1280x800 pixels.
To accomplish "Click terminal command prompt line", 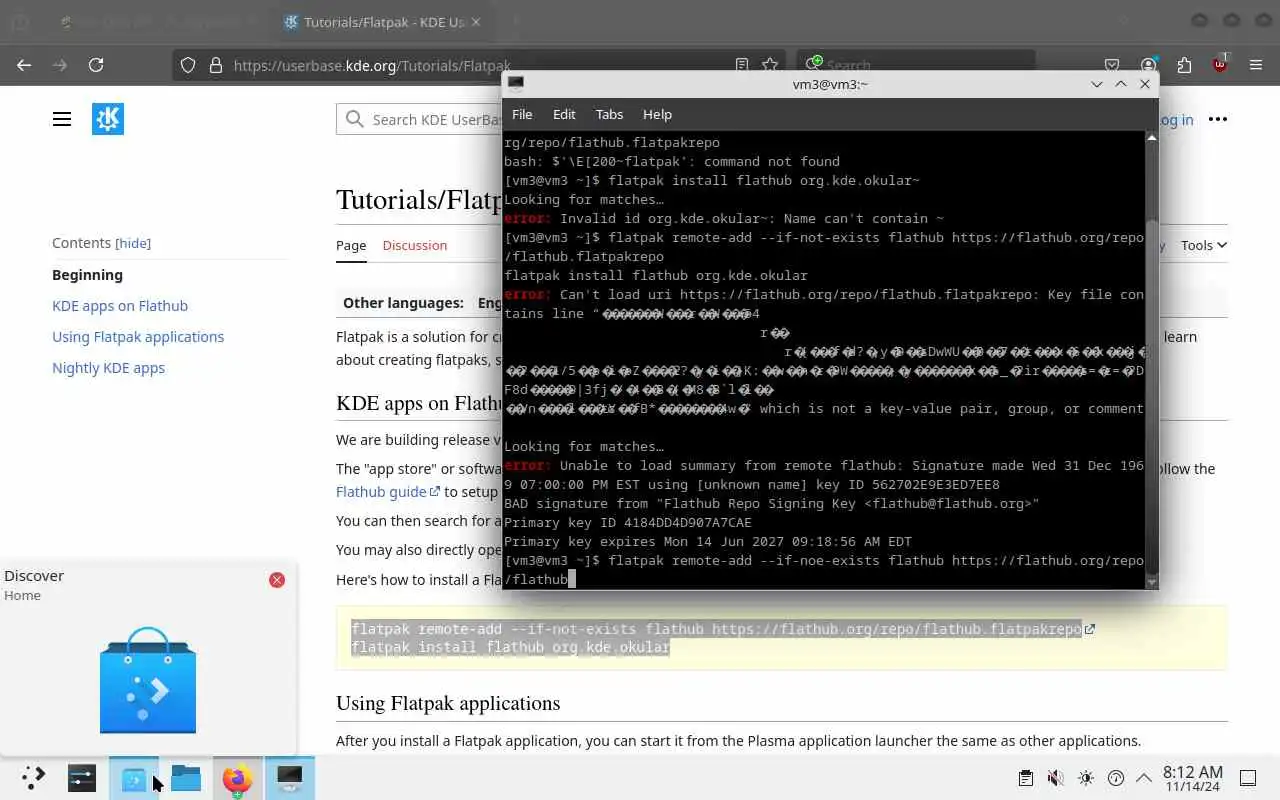I will [824, 570].
